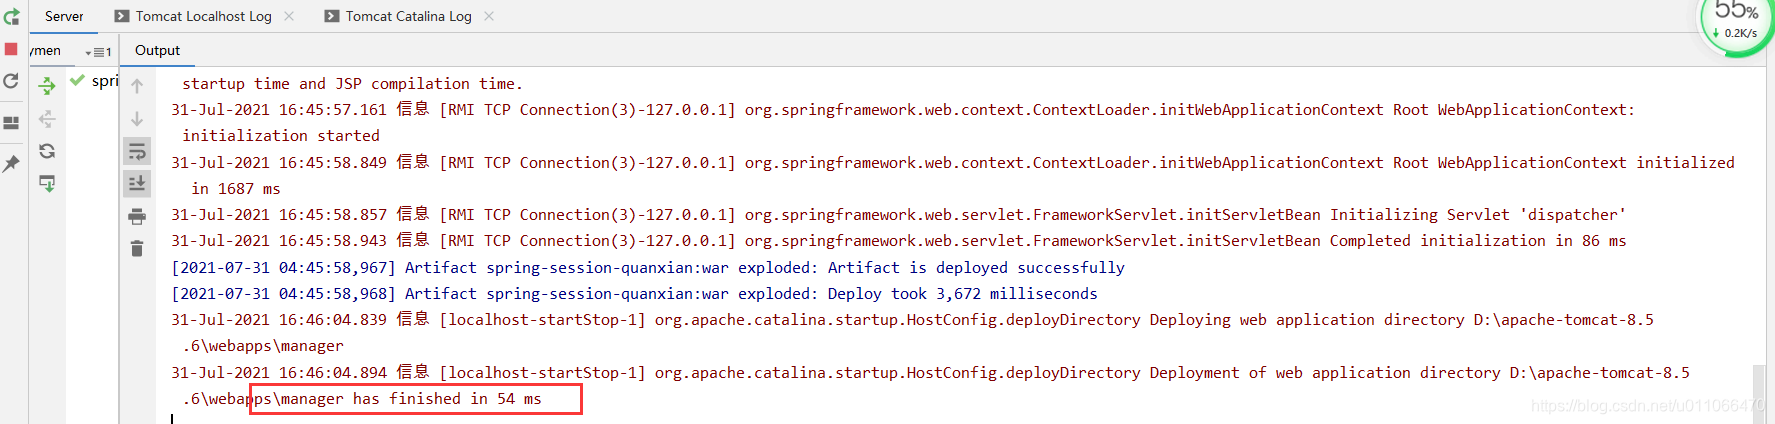Close the Tomcat Localhost Log tab
Viewport: 1775px width, 424px height.
click(289, 16)
